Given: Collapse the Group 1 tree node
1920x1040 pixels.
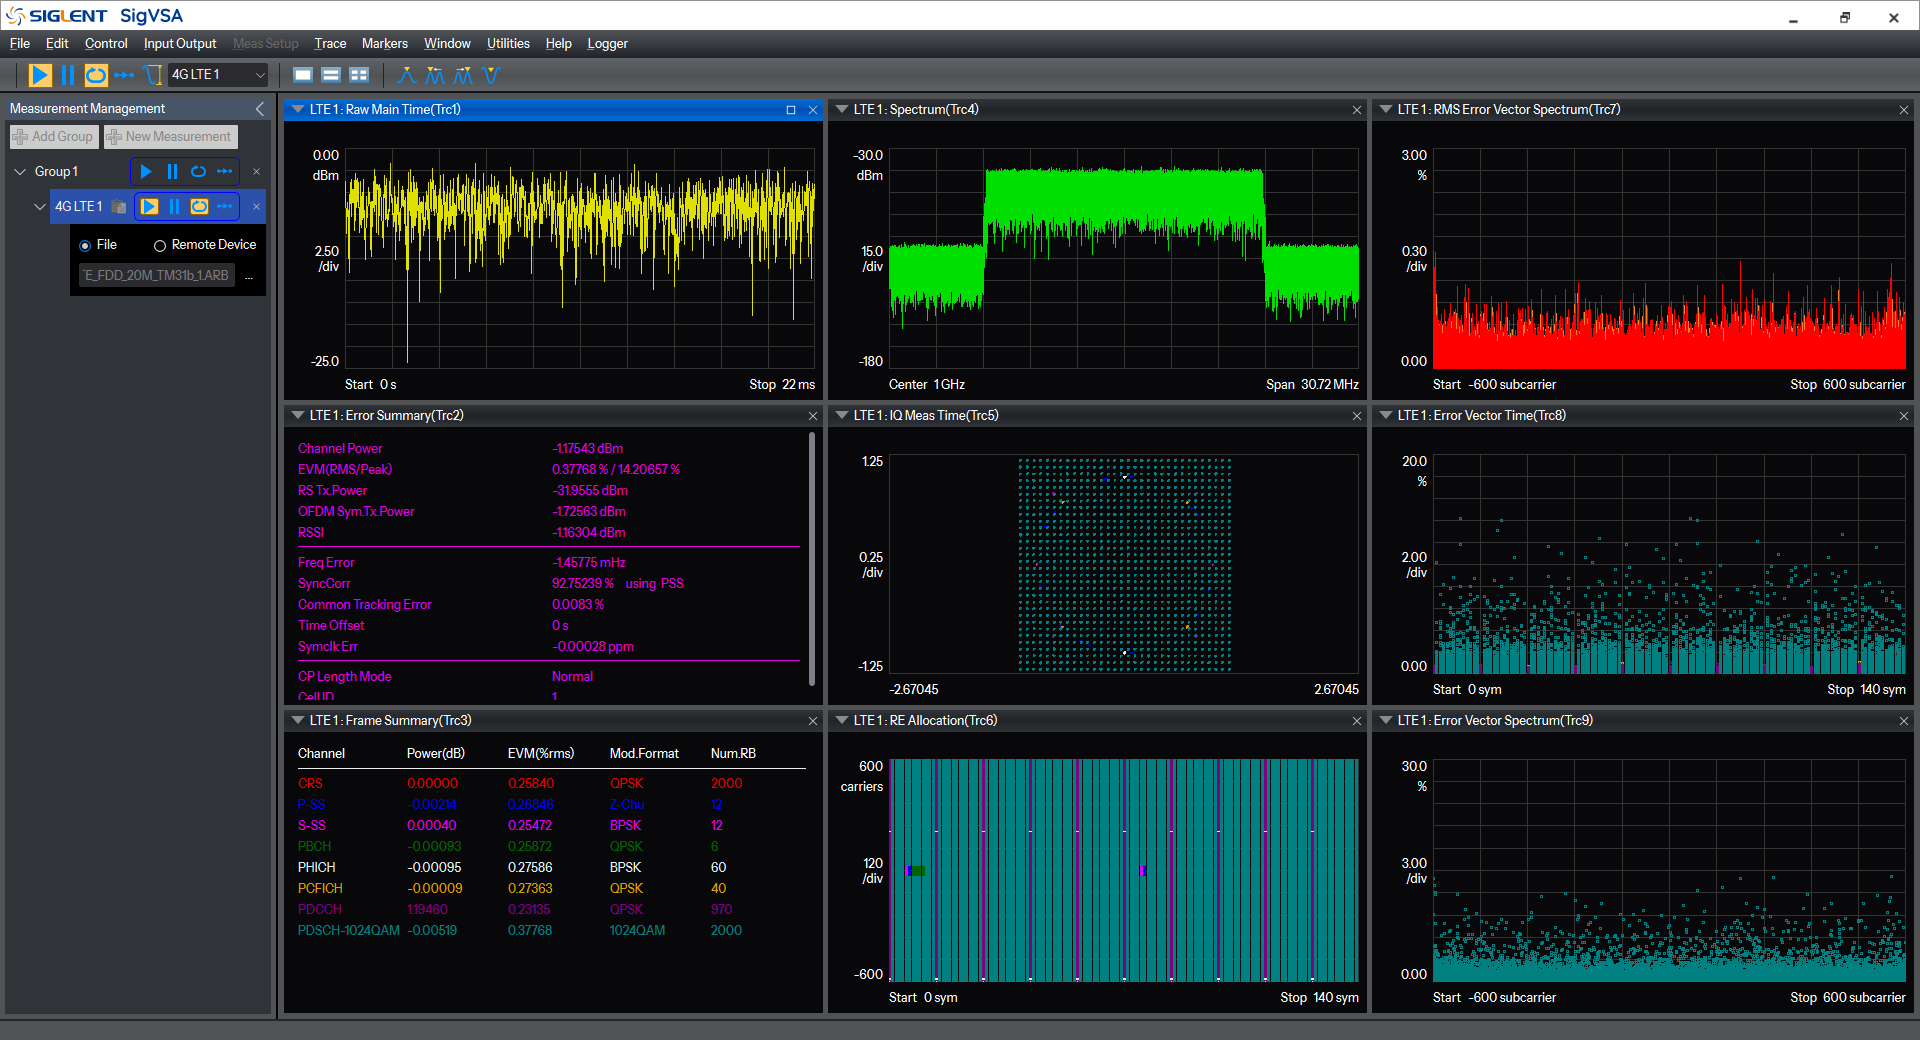Looking at the screenshot, I should (20, 172).
